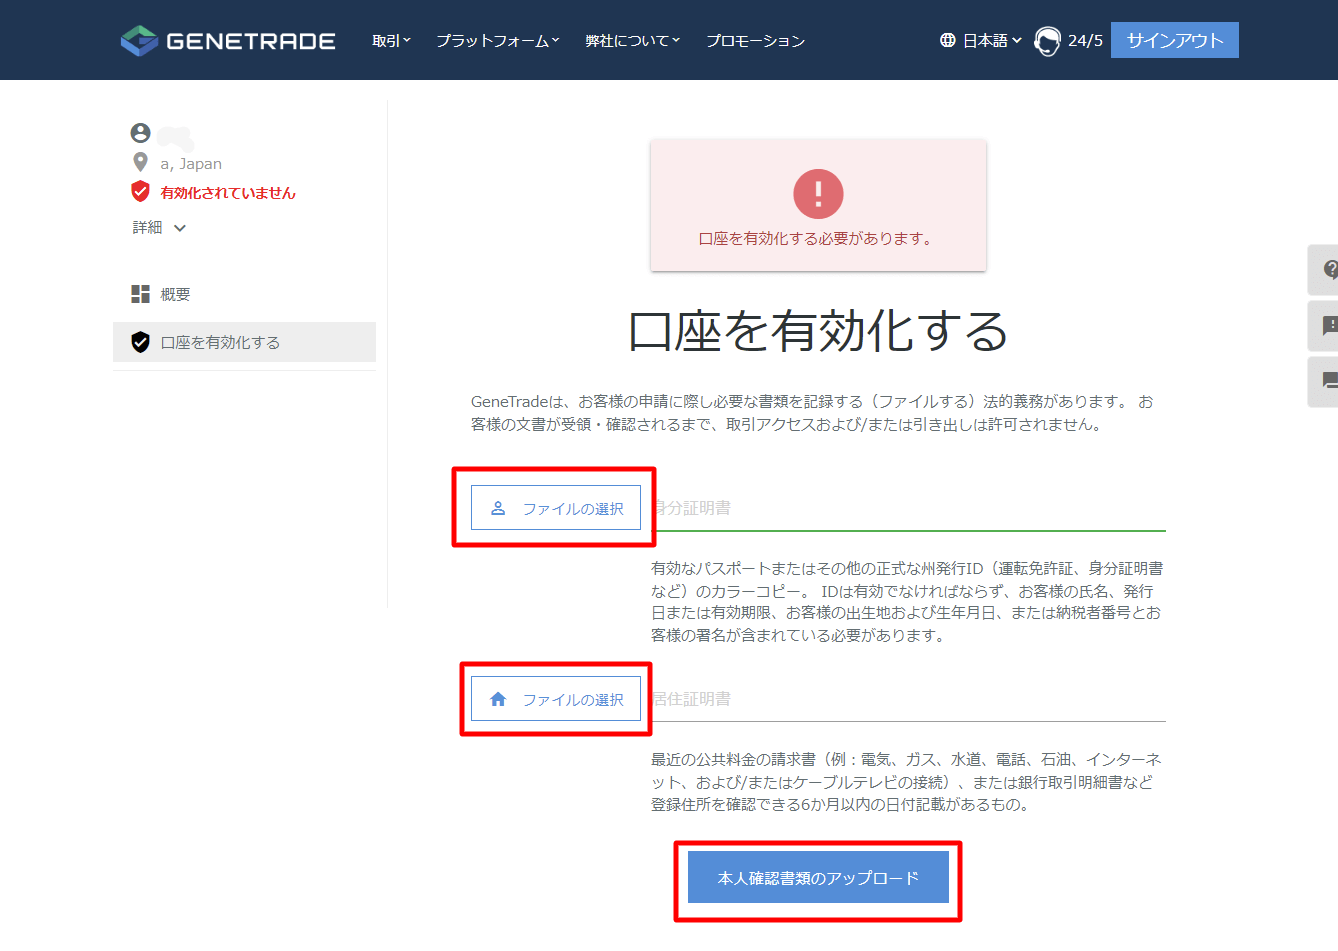Click the red exclamation warning icon
Viewport: 1338px width, 951px height.
tap(818, 193)
